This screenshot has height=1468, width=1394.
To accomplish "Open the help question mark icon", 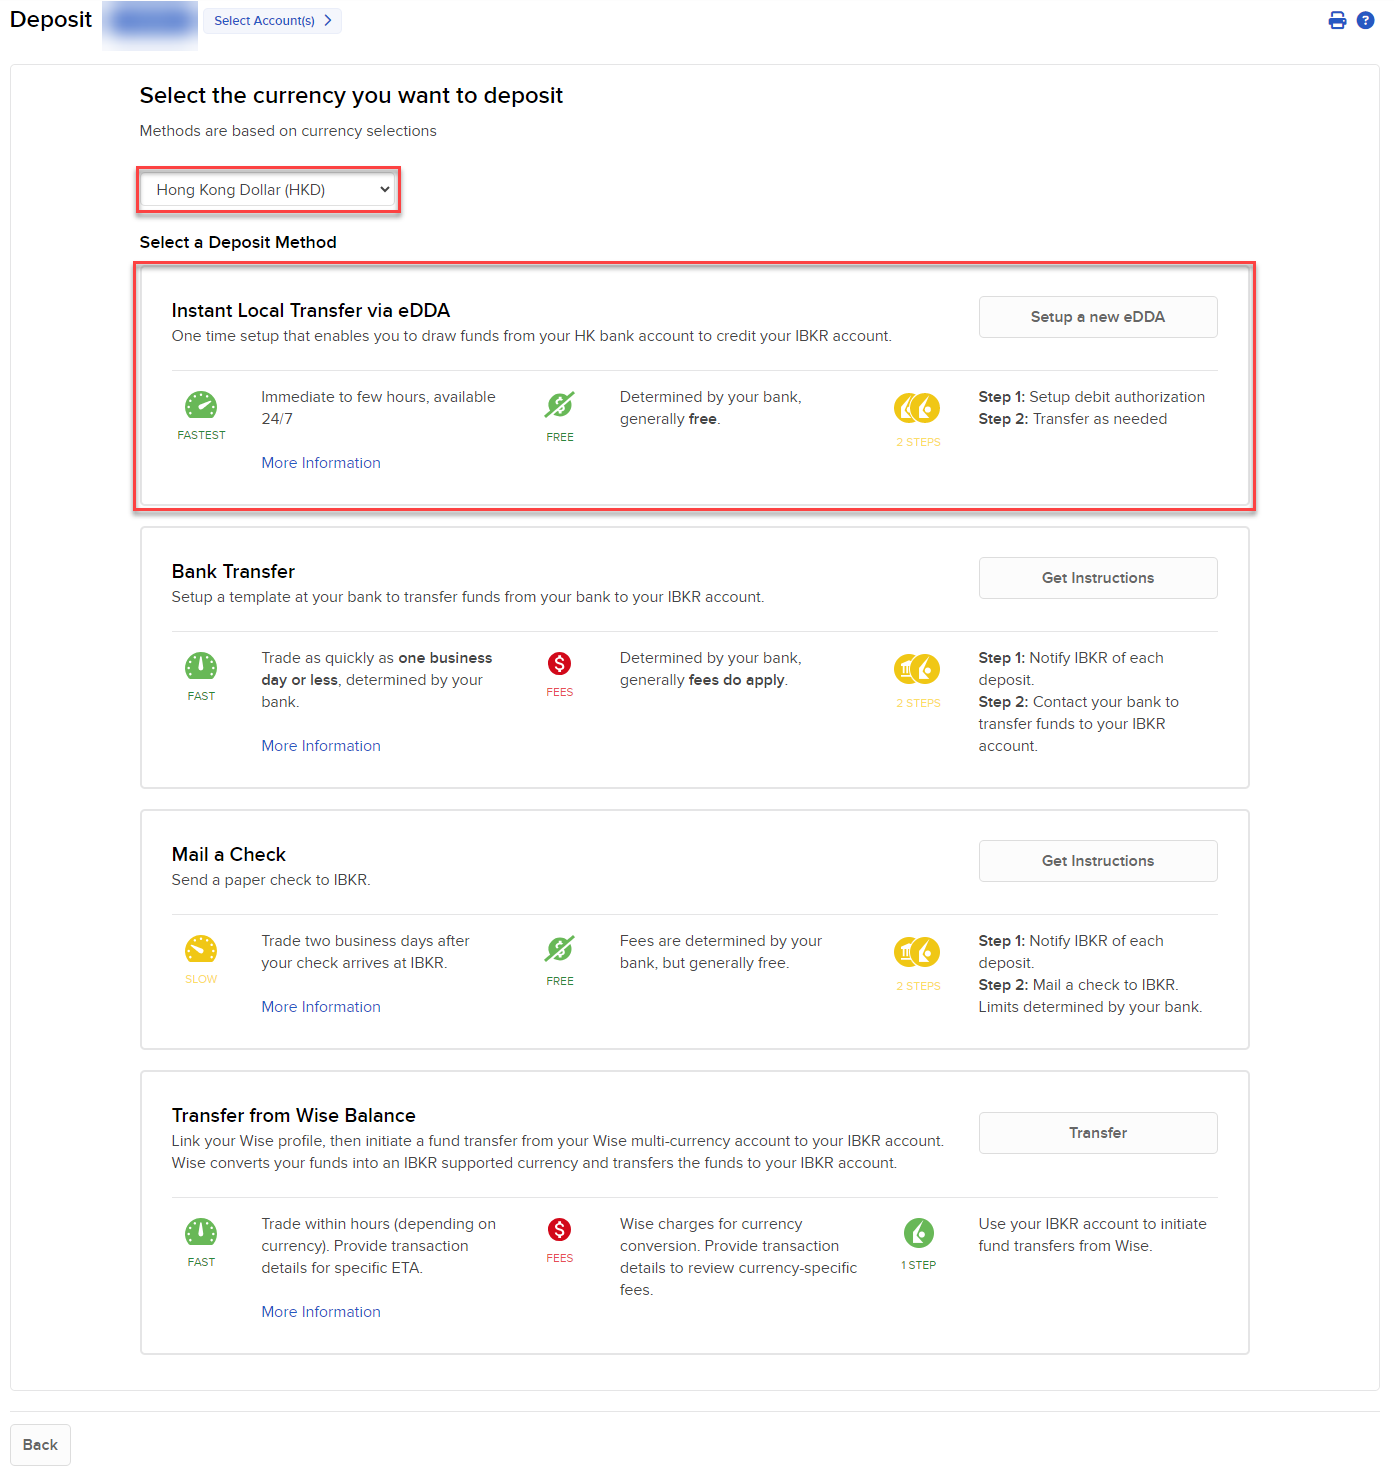I will 1365,19.
